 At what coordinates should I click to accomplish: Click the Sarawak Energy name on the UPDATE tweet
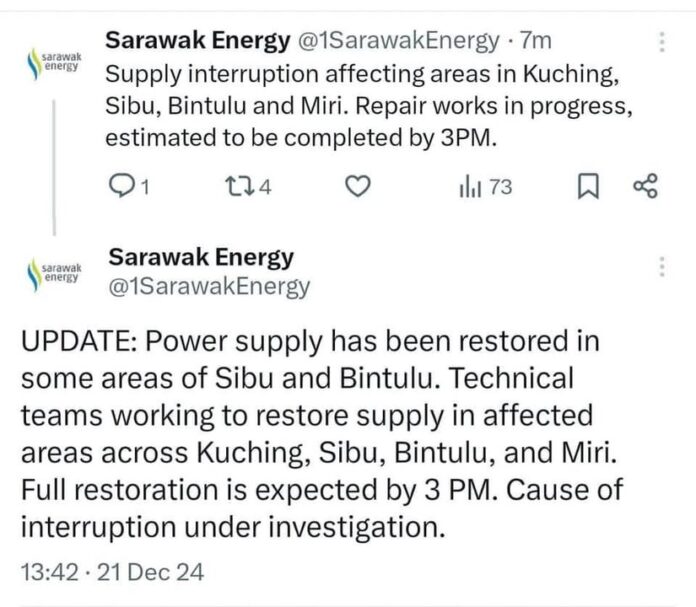point(201,257)
